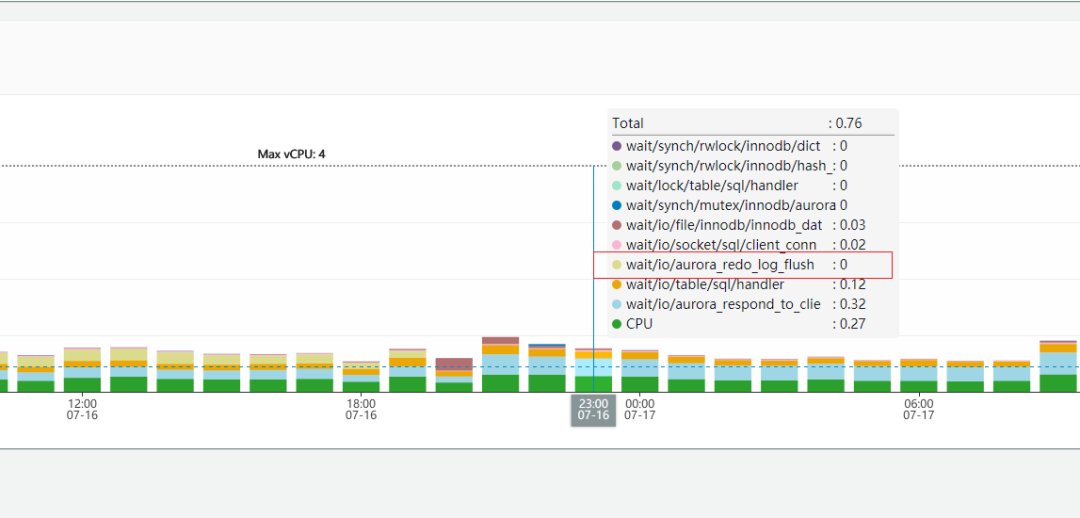Click the wait/io/aurora_respond_to_clie entry
1080x518 pixels.
click(x=723, y=304)
